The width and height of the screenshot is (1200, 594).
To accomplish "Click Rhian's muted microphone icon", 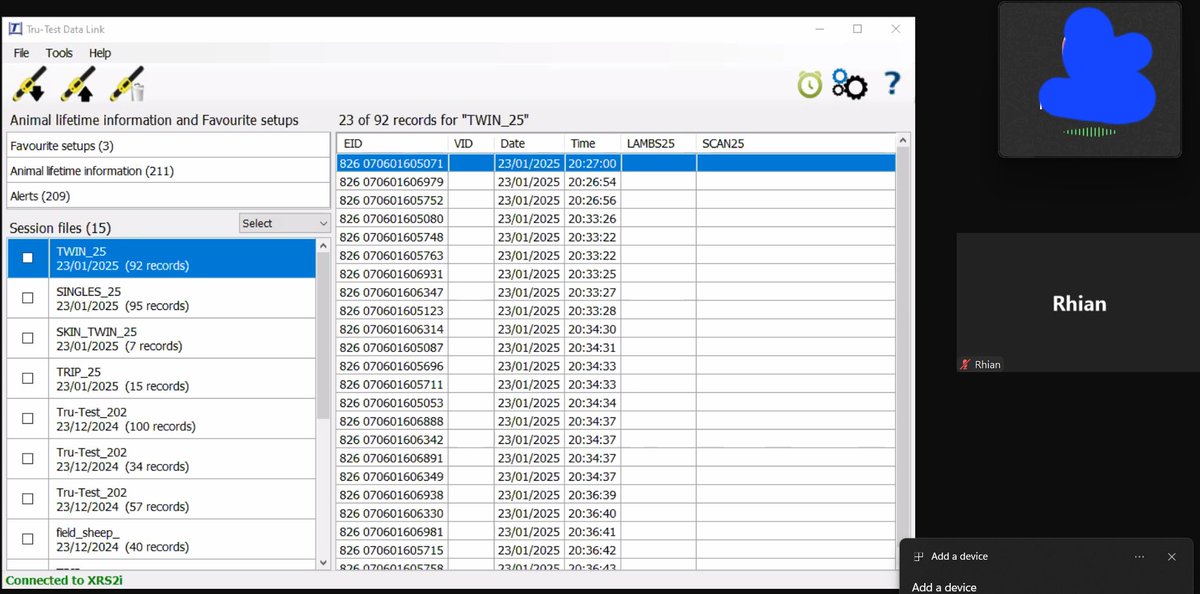I will coord(965,365).
